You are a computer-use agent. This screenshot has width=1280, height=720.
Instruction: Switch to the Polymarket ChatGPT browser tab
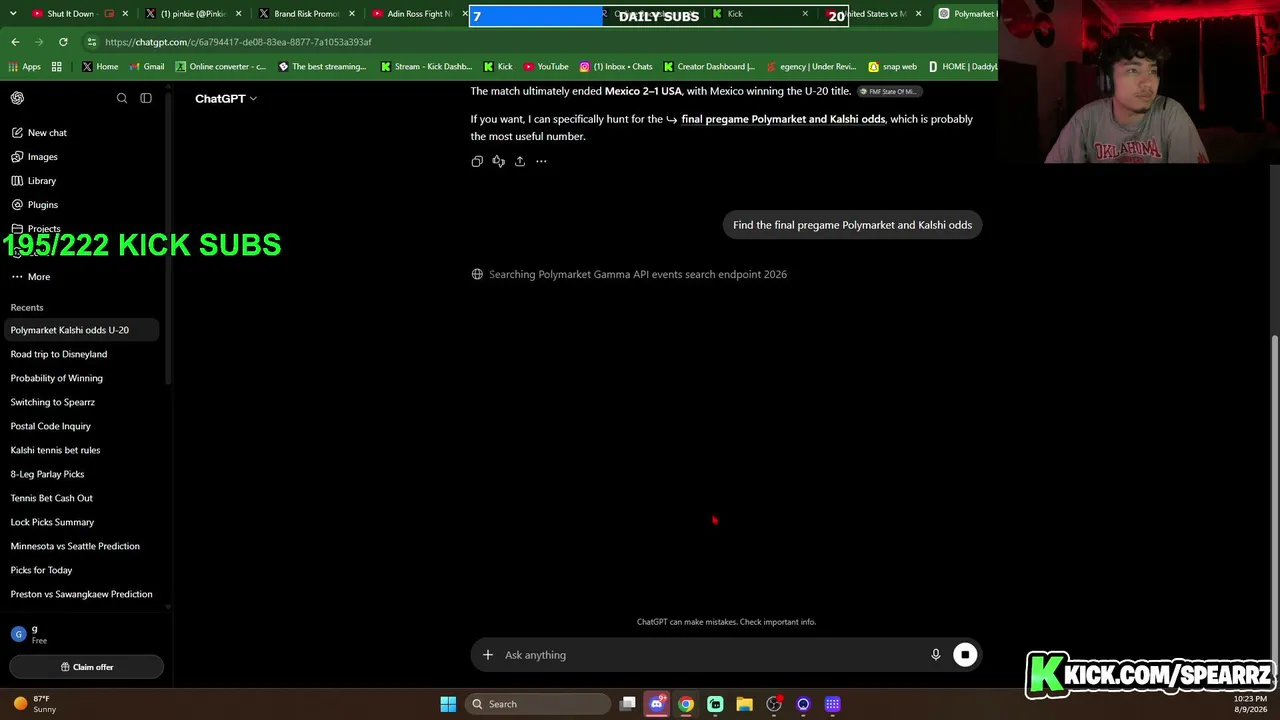964,14
